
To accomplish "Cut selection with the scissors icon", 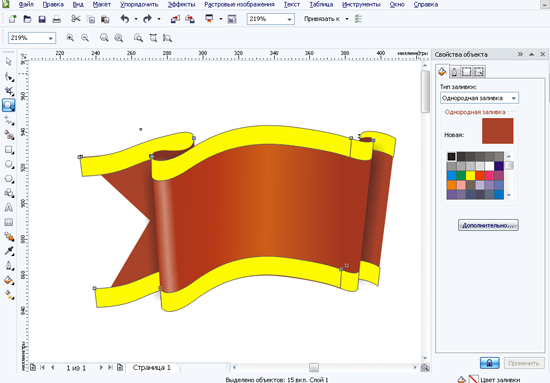I will [75, 19].
